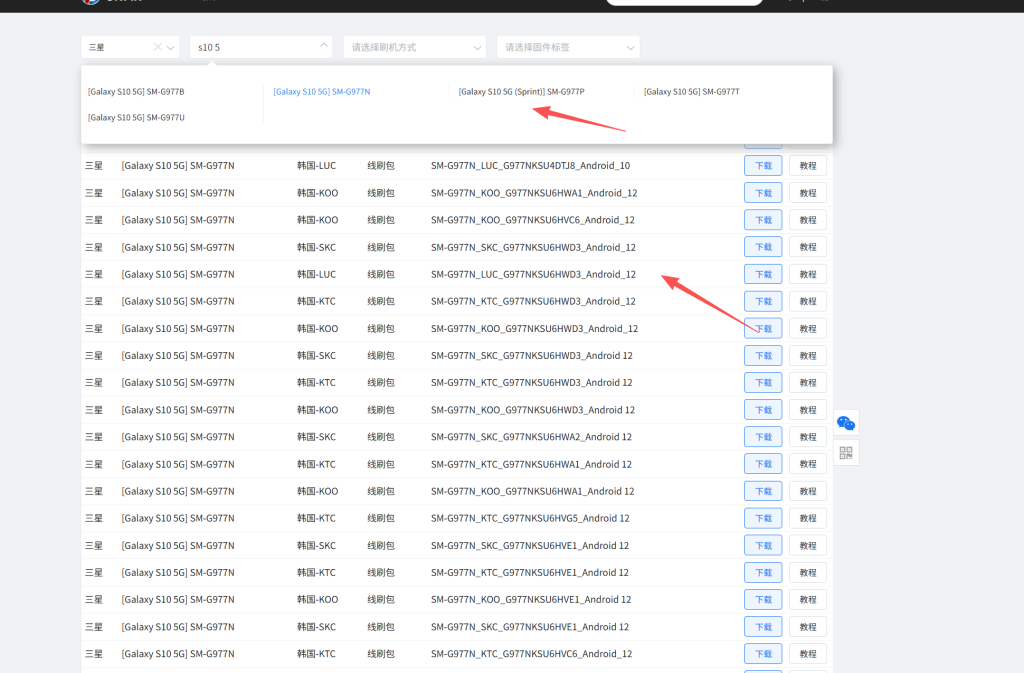Select the SM-G977B model option
The height and width of the screenshot is (673, 1024).
[x=136, y=91]
